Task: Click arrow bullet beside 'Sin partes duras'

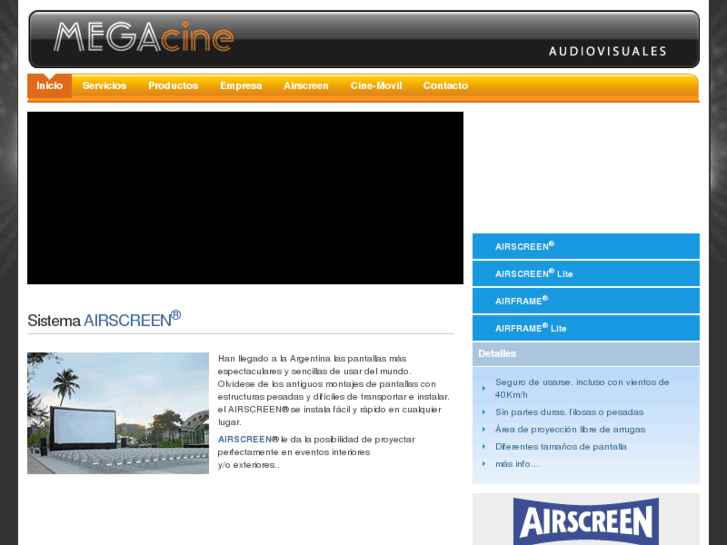Action: [x=484, y=412]
